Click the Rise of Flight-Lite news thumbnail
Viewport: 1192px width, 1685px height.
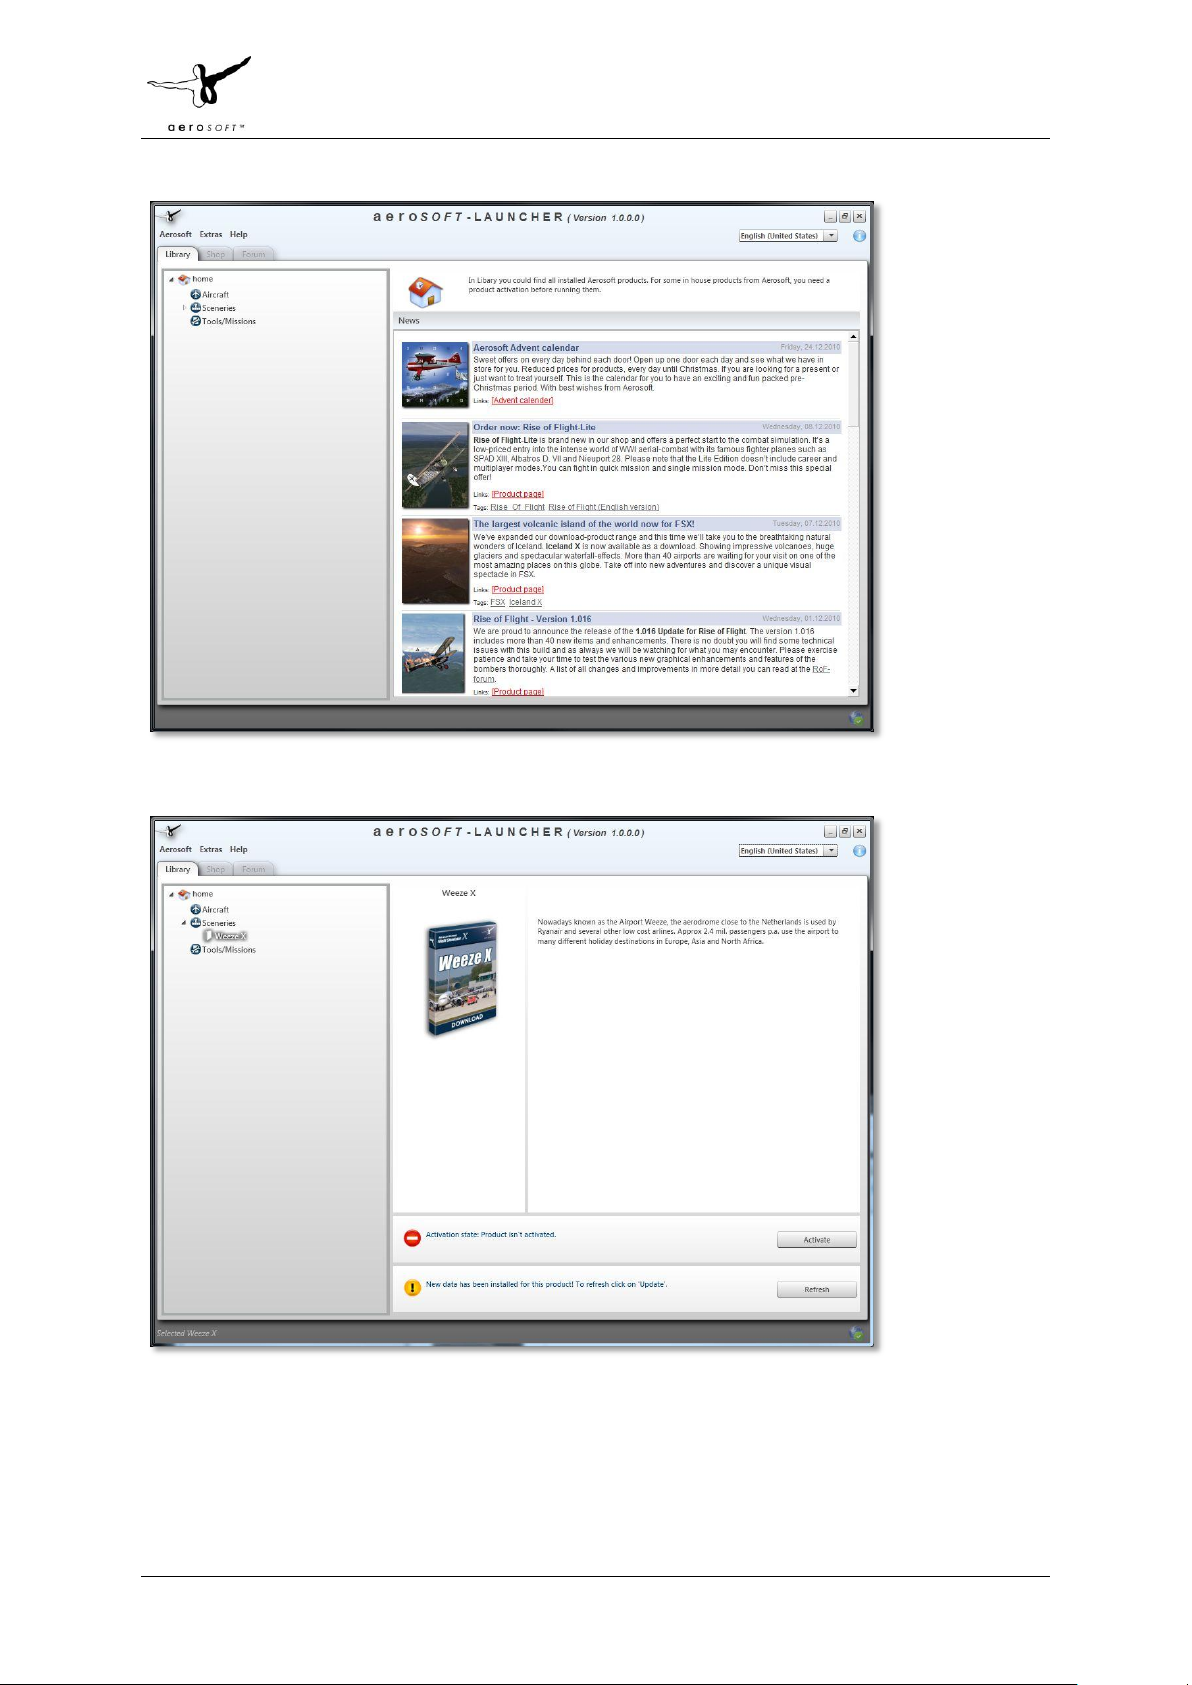[435, 465]
